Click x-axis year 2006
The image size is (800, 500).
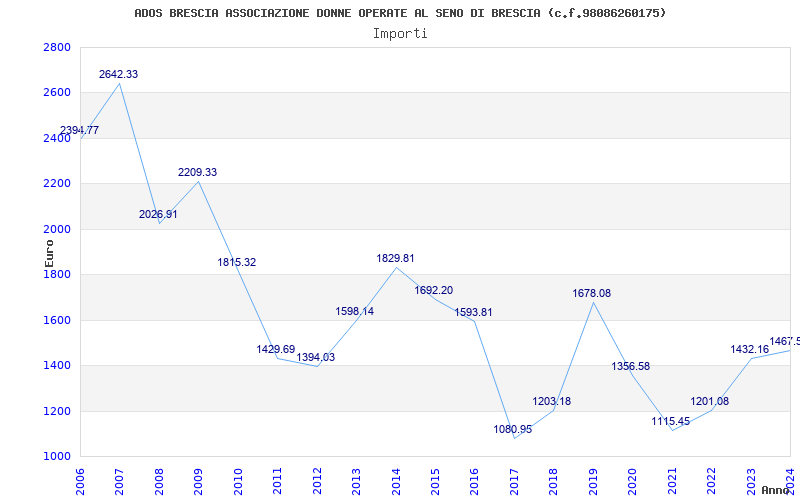80,481
